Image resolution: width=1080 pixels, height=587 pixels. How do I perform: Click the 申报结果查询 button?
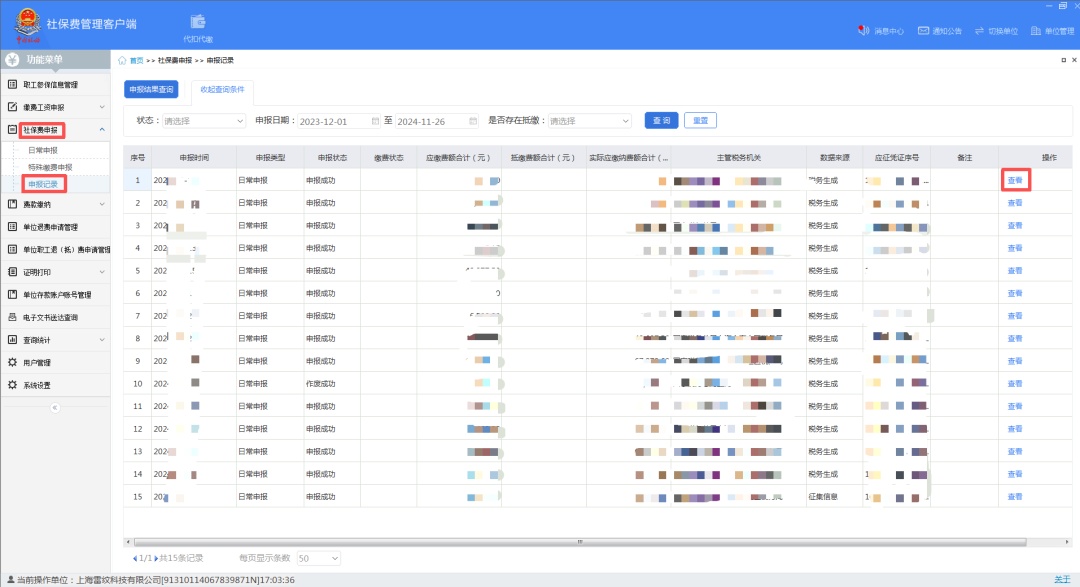click(151, 90)
